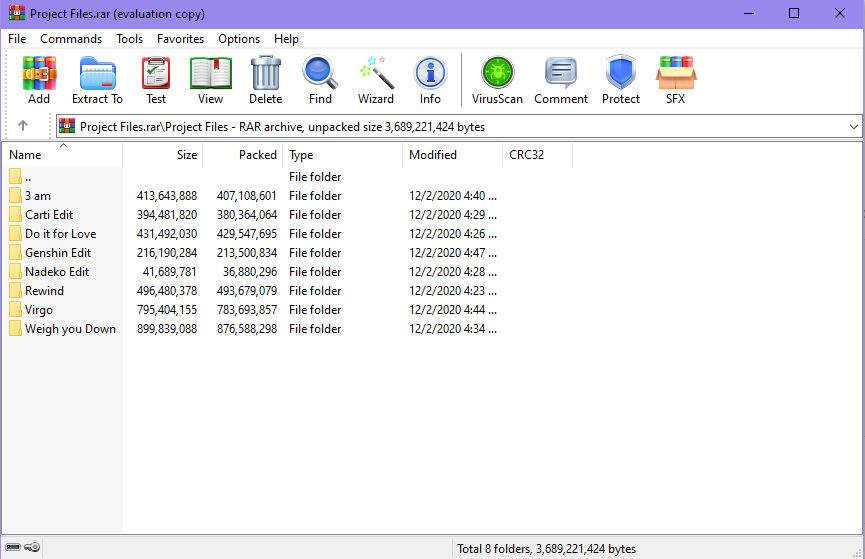This screenshot has width=865, height=559.
Task: Click packed value 429,547,695
Action: point(247,234)
